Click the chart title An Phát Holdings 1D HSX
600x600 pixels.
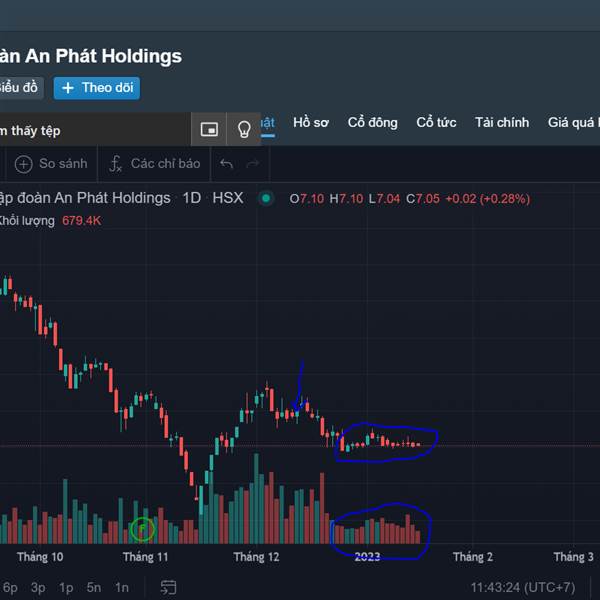click(x=122, y=198)
